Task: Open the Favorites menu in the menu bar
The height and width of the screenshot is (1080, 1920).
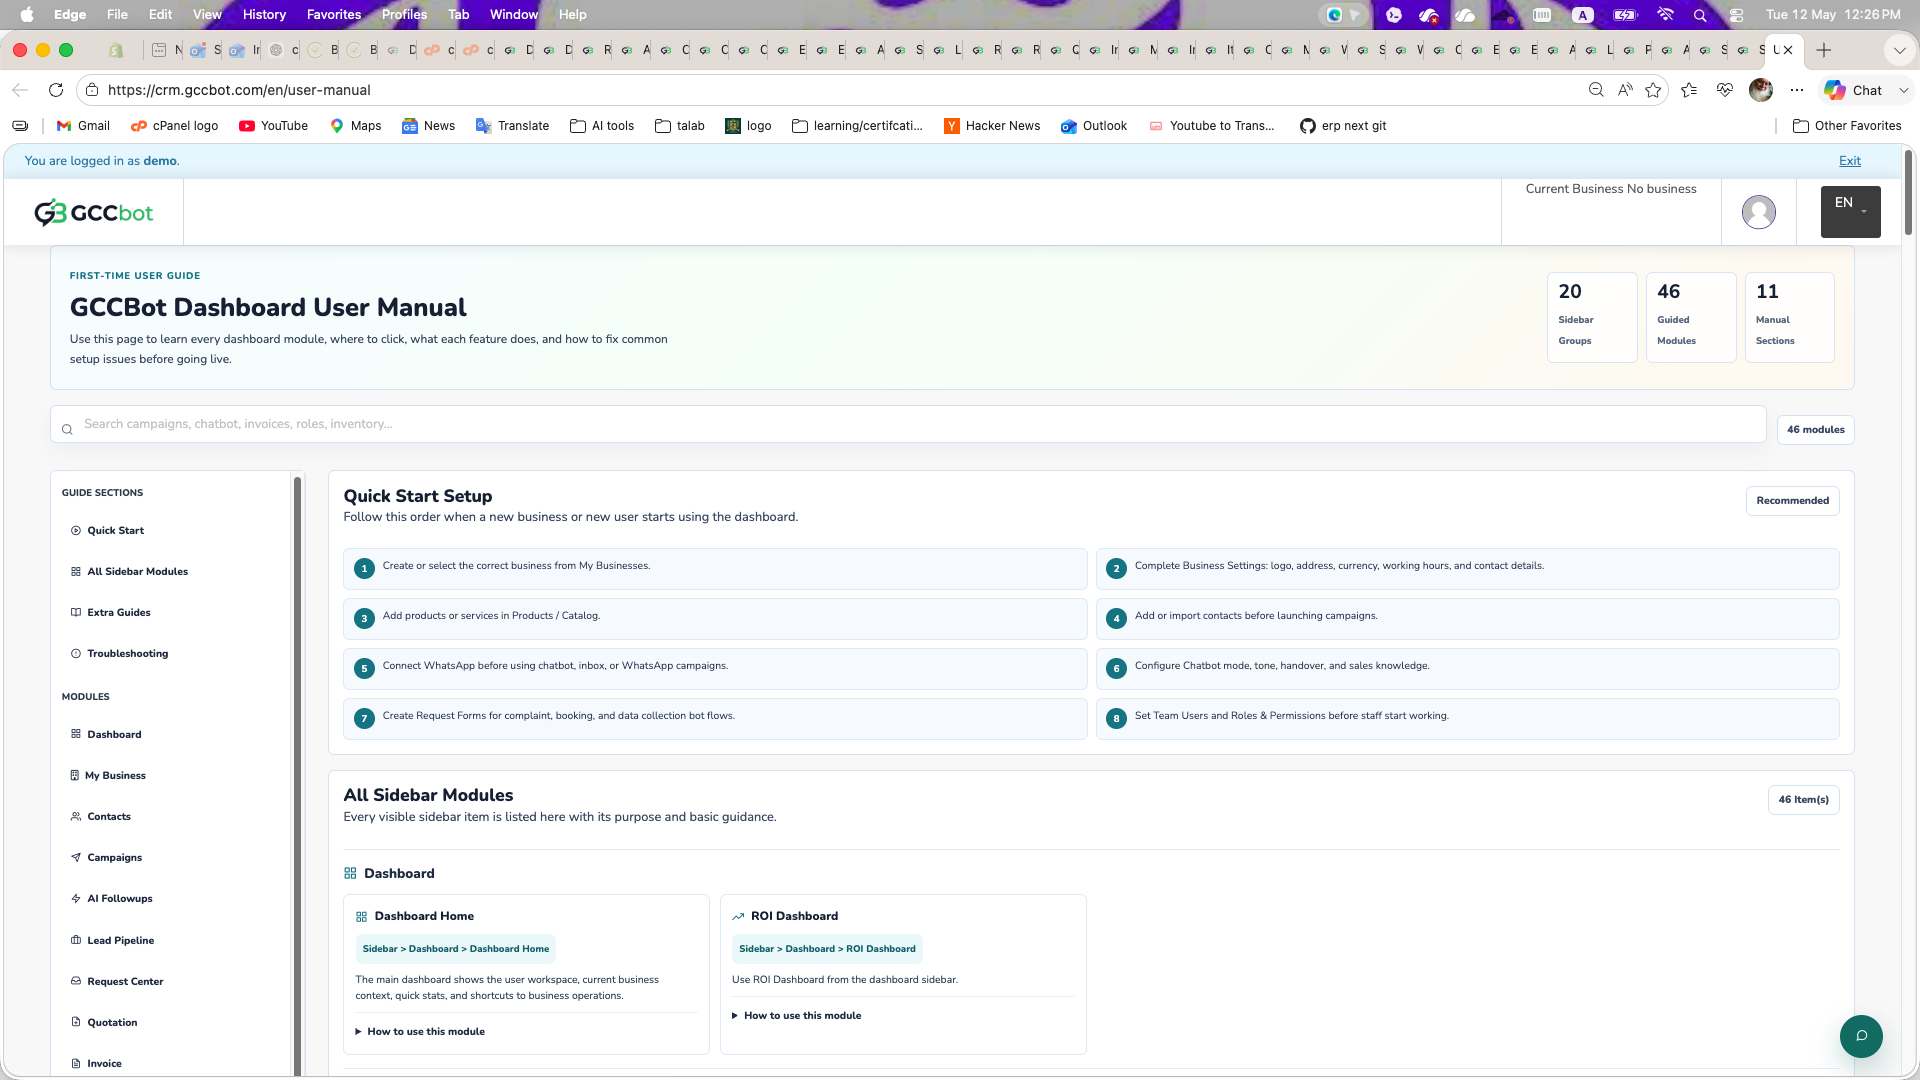Action: (334, 14)
